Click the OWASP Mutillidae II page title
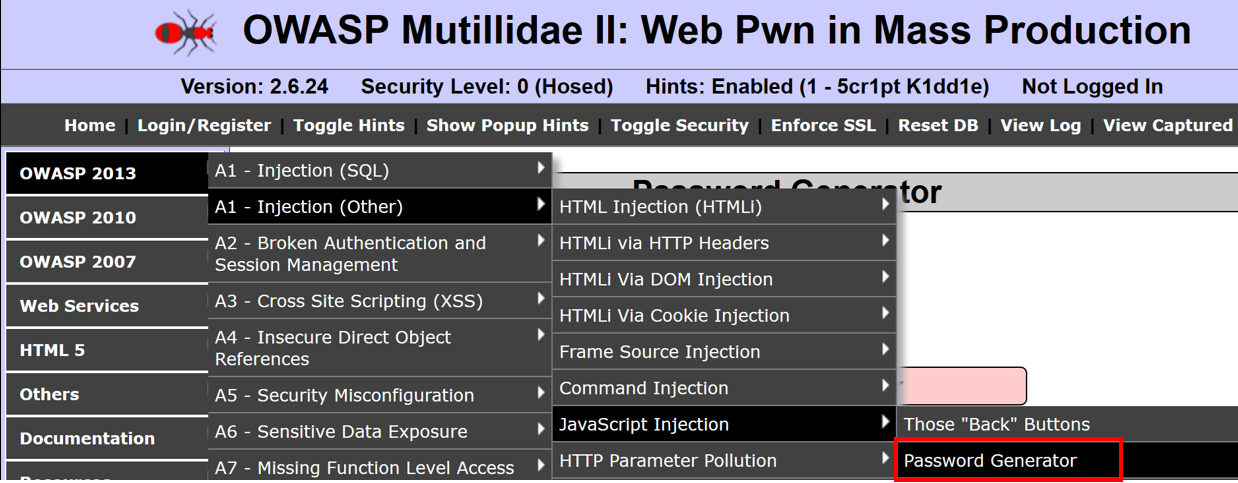 tap(717, 31)
